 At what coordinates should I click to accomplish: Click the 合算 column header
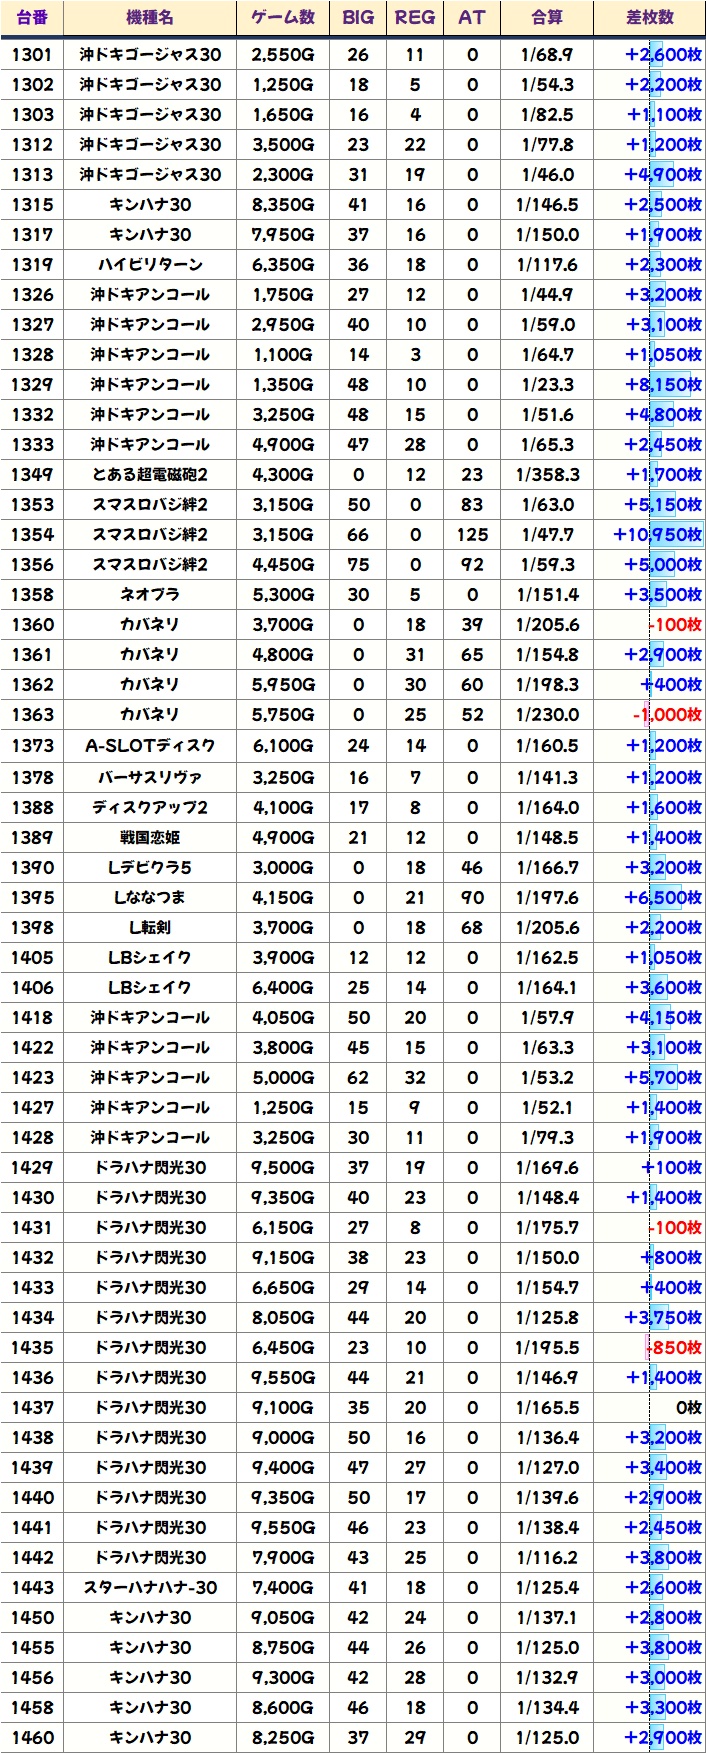[x=547, y=17]
